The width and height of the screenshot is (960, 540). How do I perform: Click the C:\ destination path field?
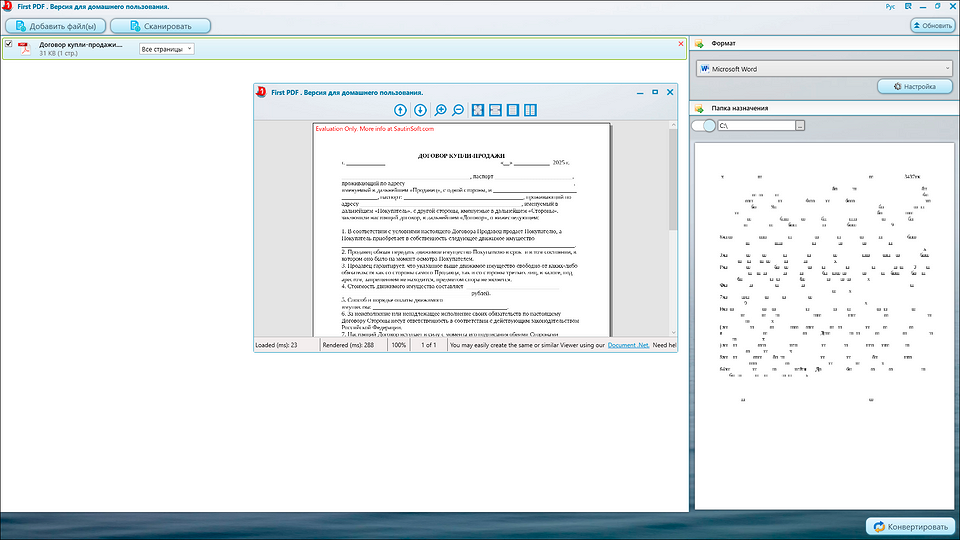click(756, 126)
